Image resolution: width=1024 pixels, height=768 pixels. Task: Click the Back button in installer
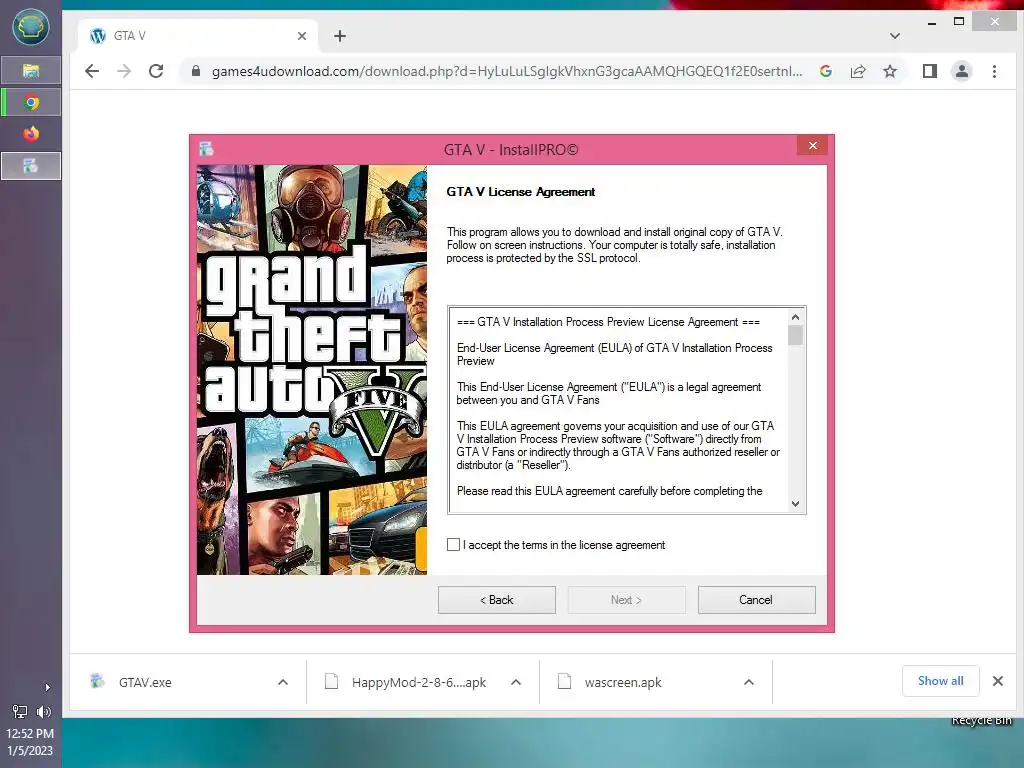(496, 600)
